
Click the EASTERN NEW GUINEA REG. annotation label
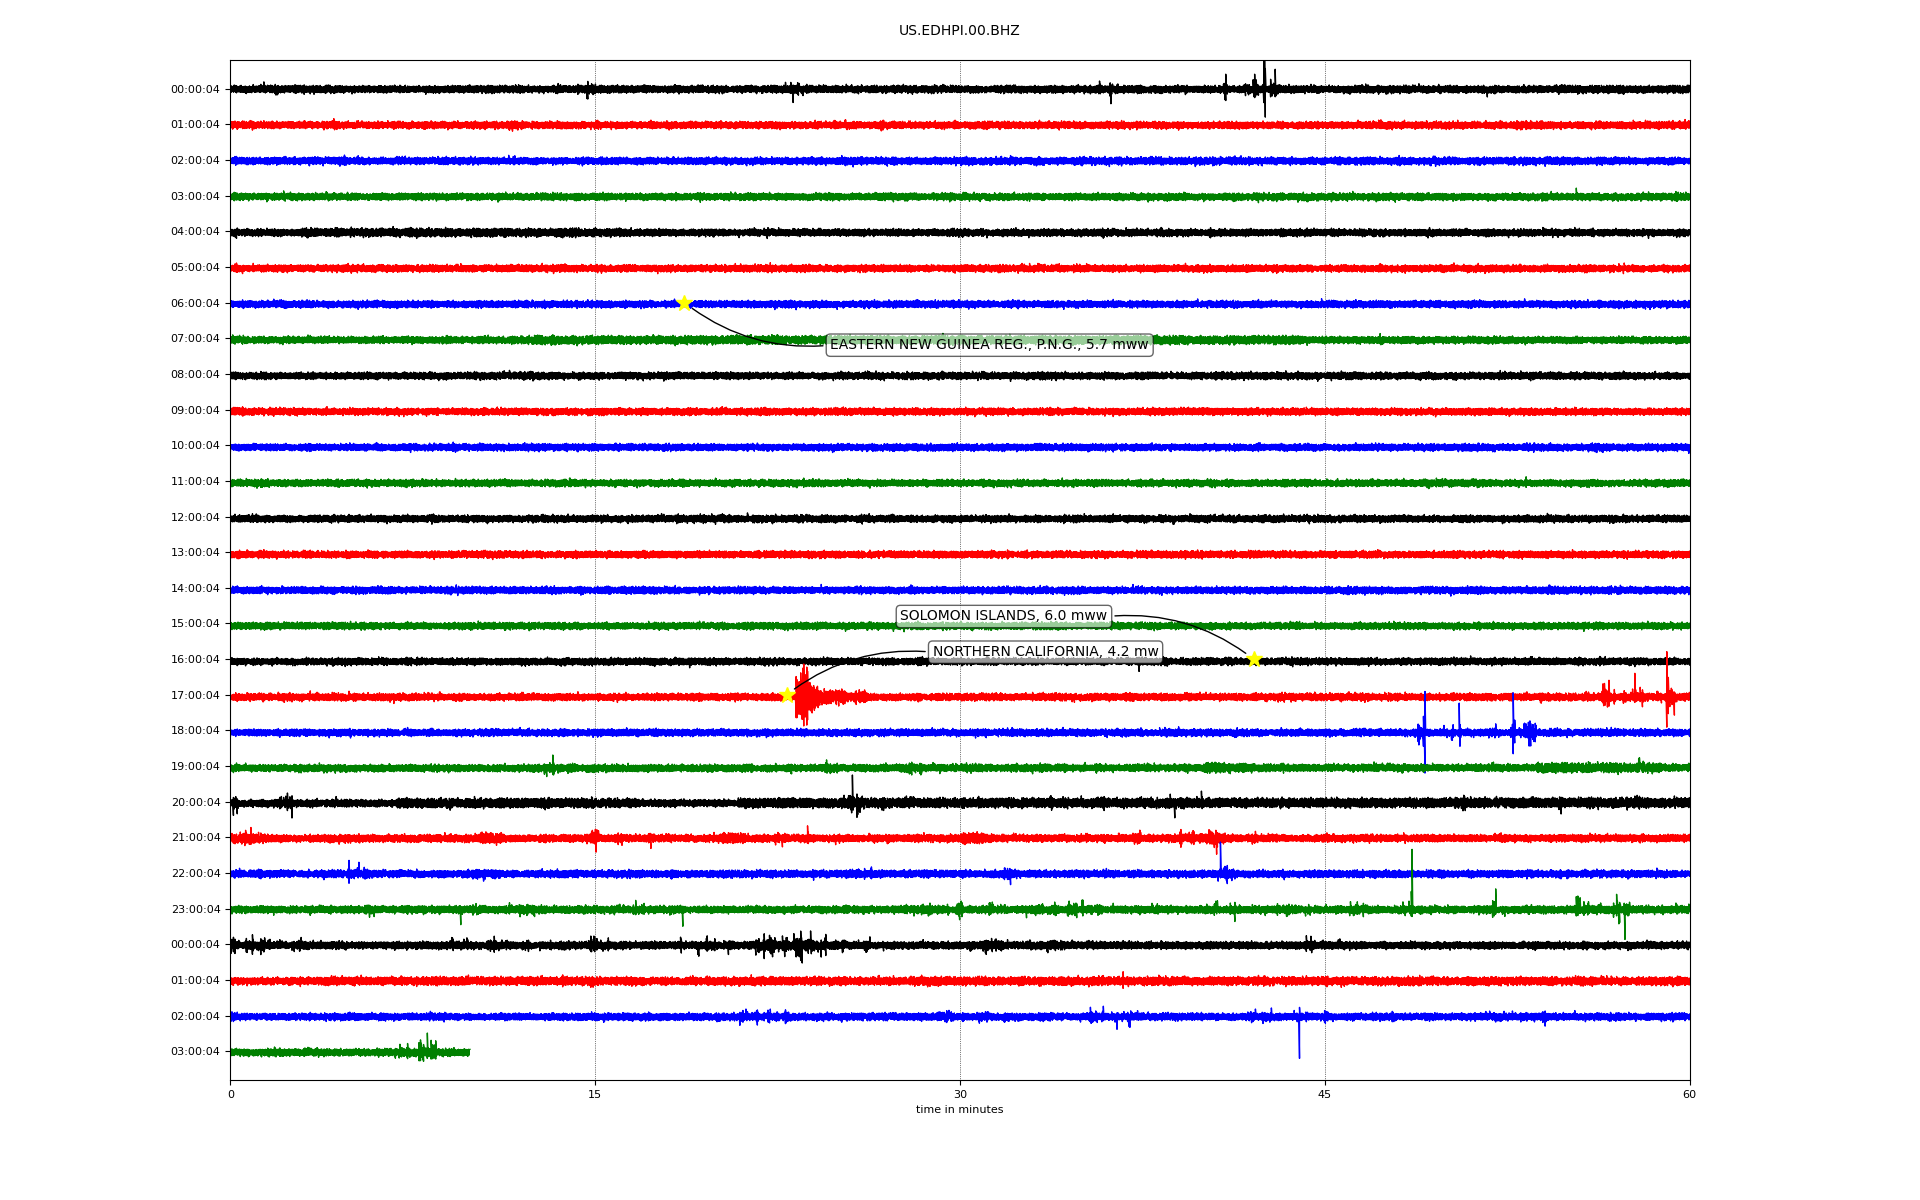tap(989, 345)
